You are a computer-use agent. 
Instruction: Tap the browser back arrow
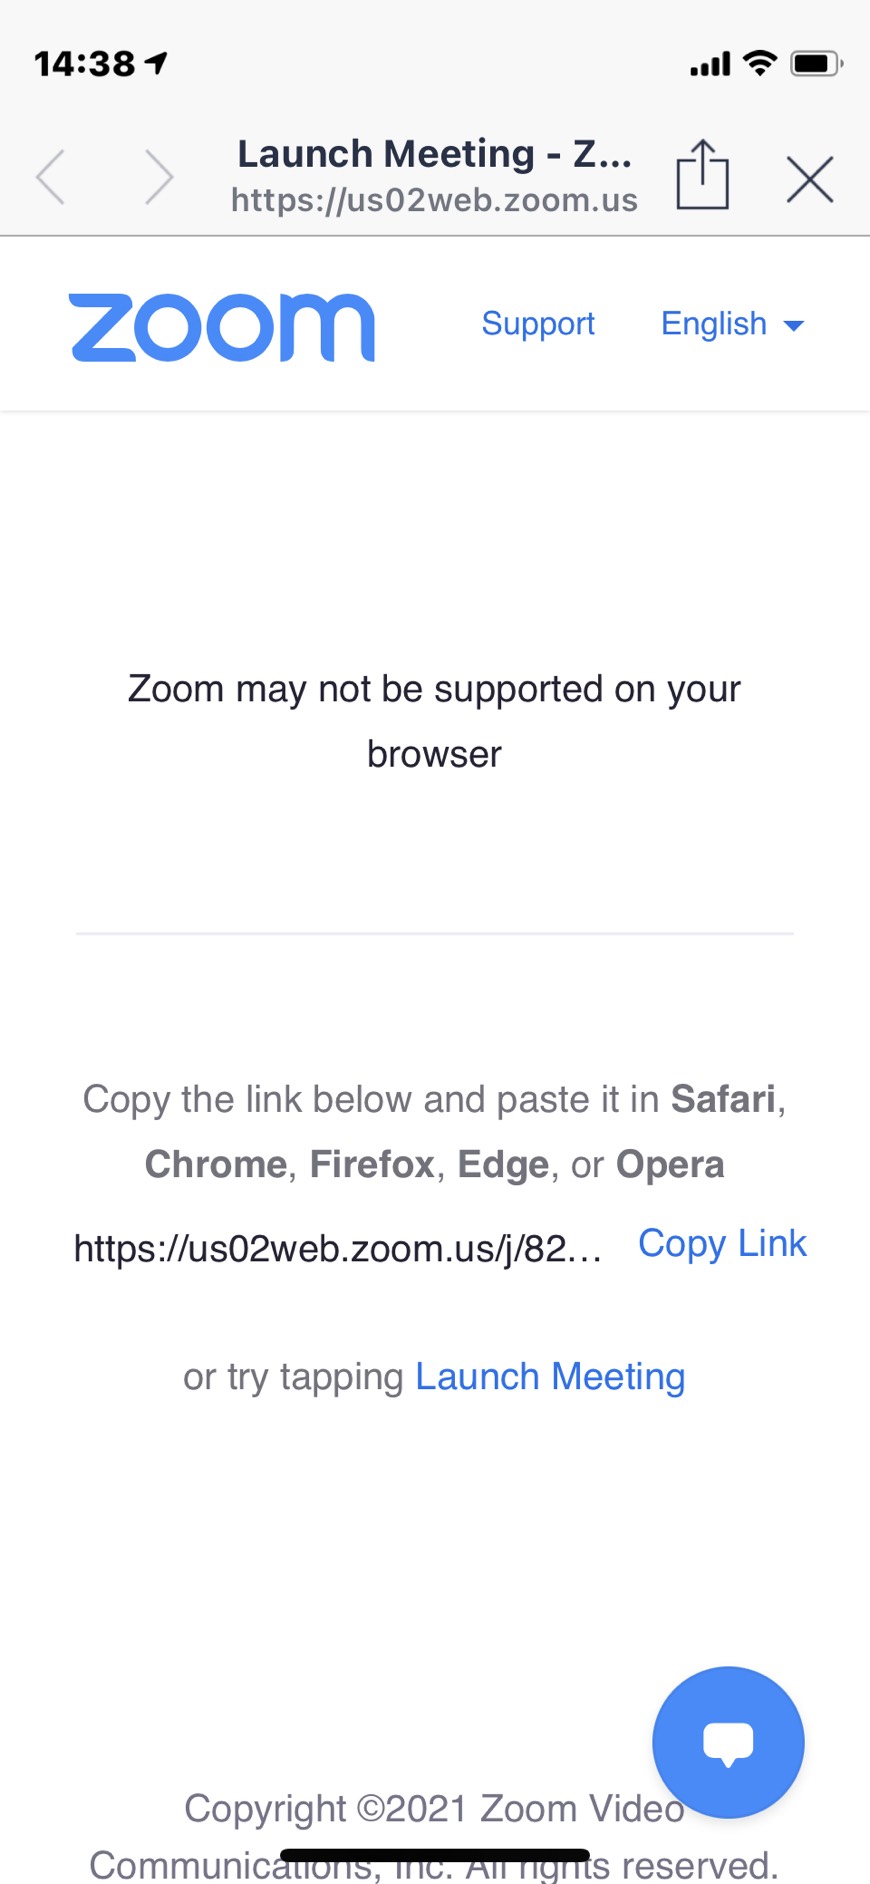click(51, 177)
